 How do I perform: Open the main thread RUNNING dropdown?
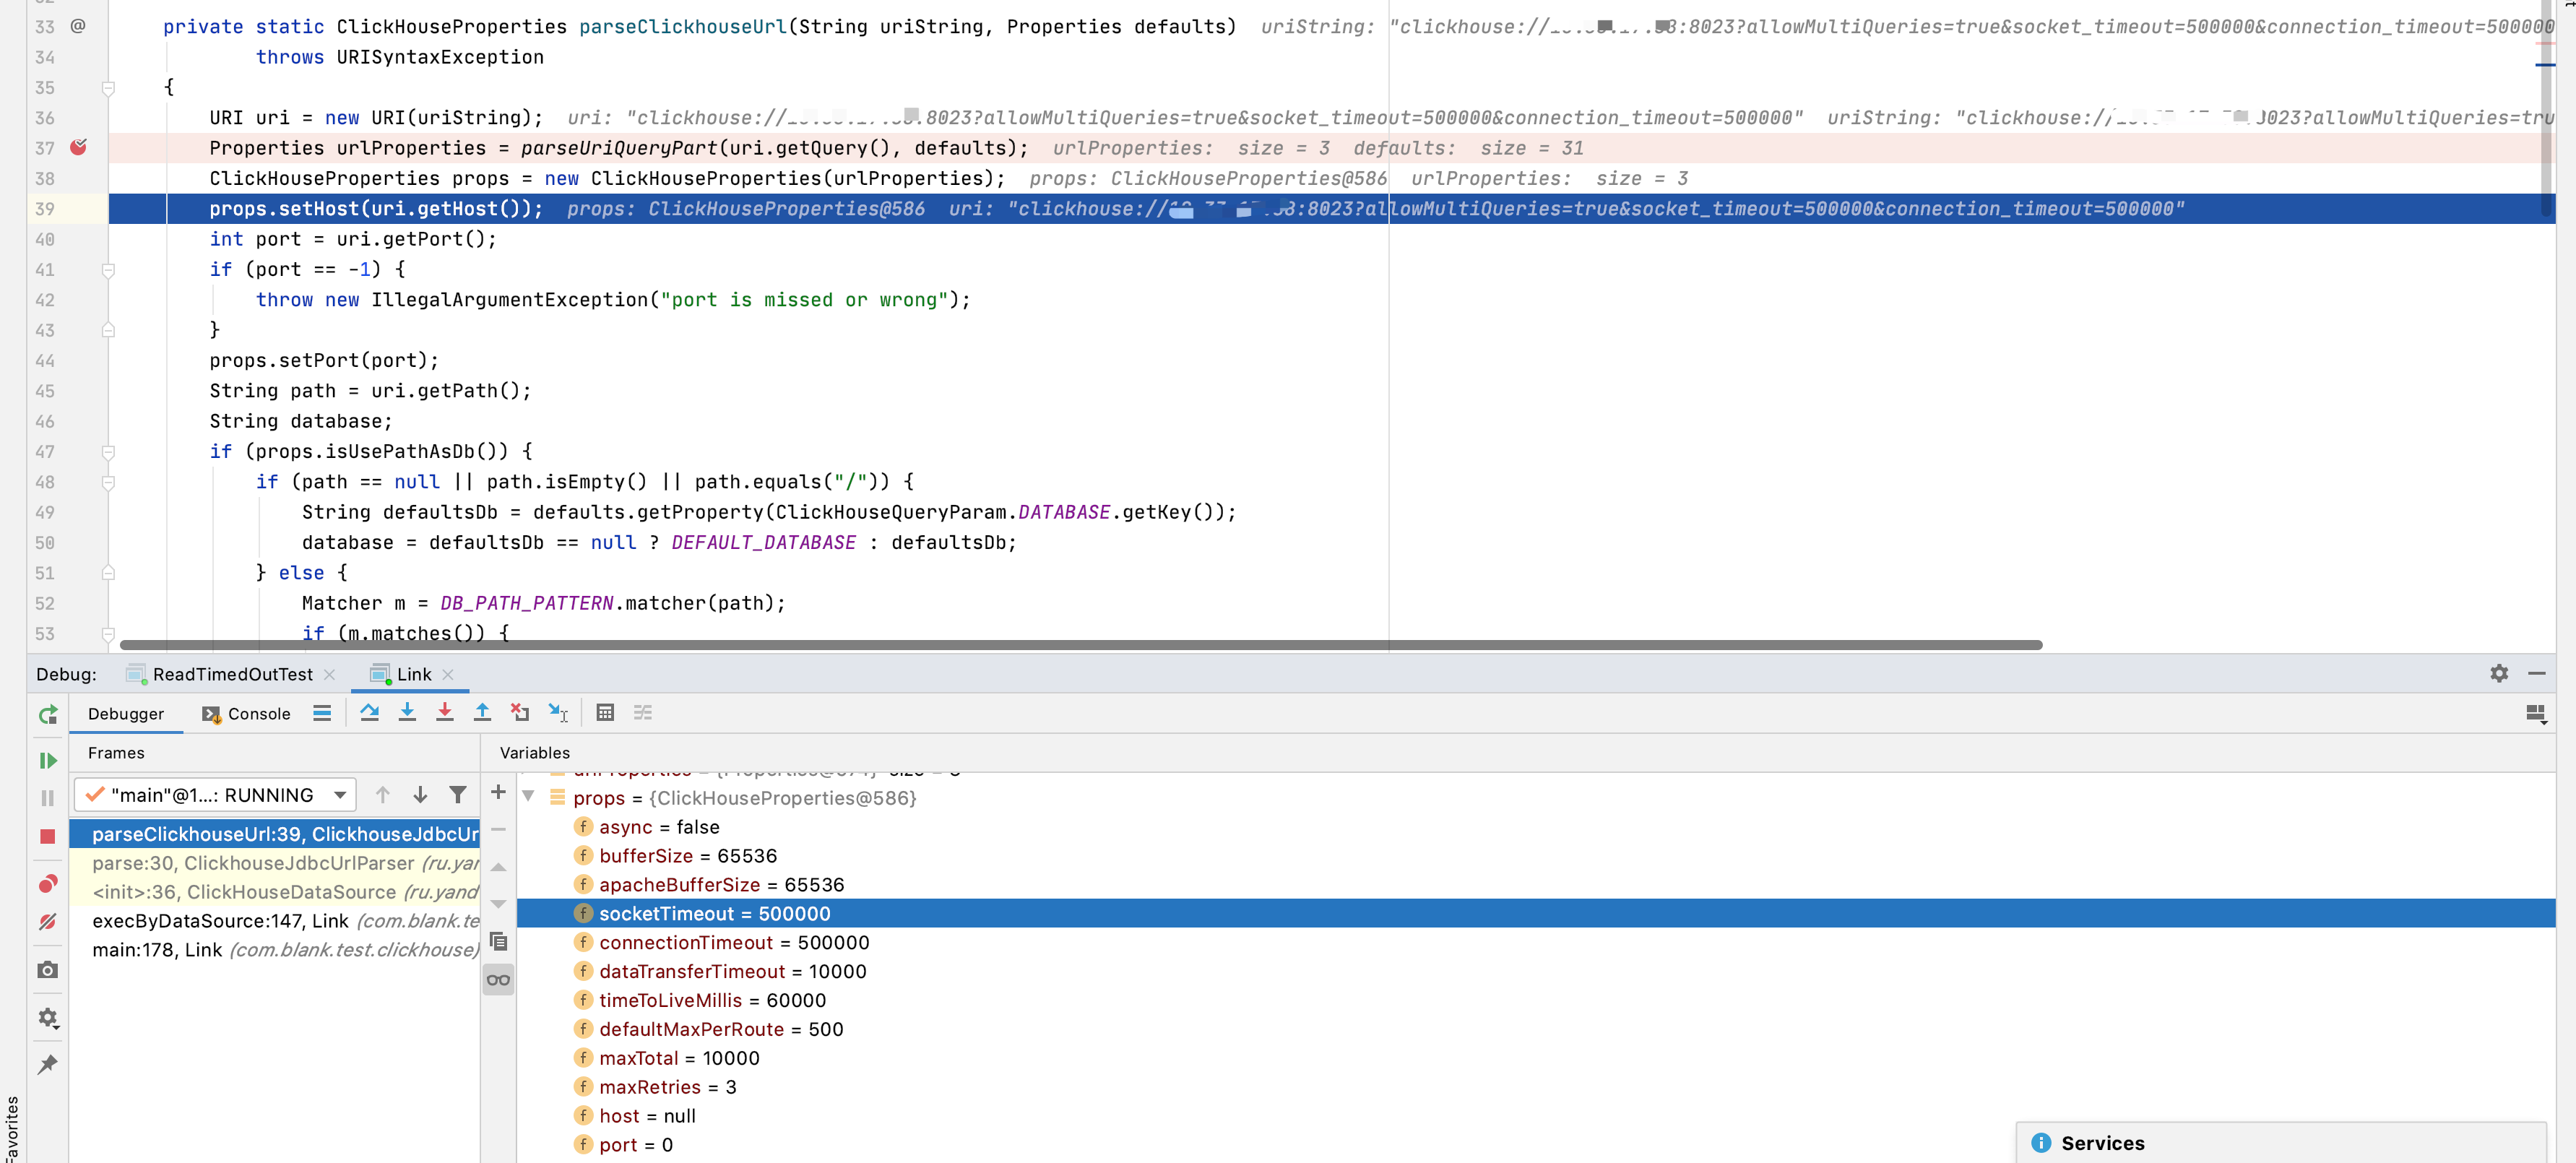[x=215, y=796]
